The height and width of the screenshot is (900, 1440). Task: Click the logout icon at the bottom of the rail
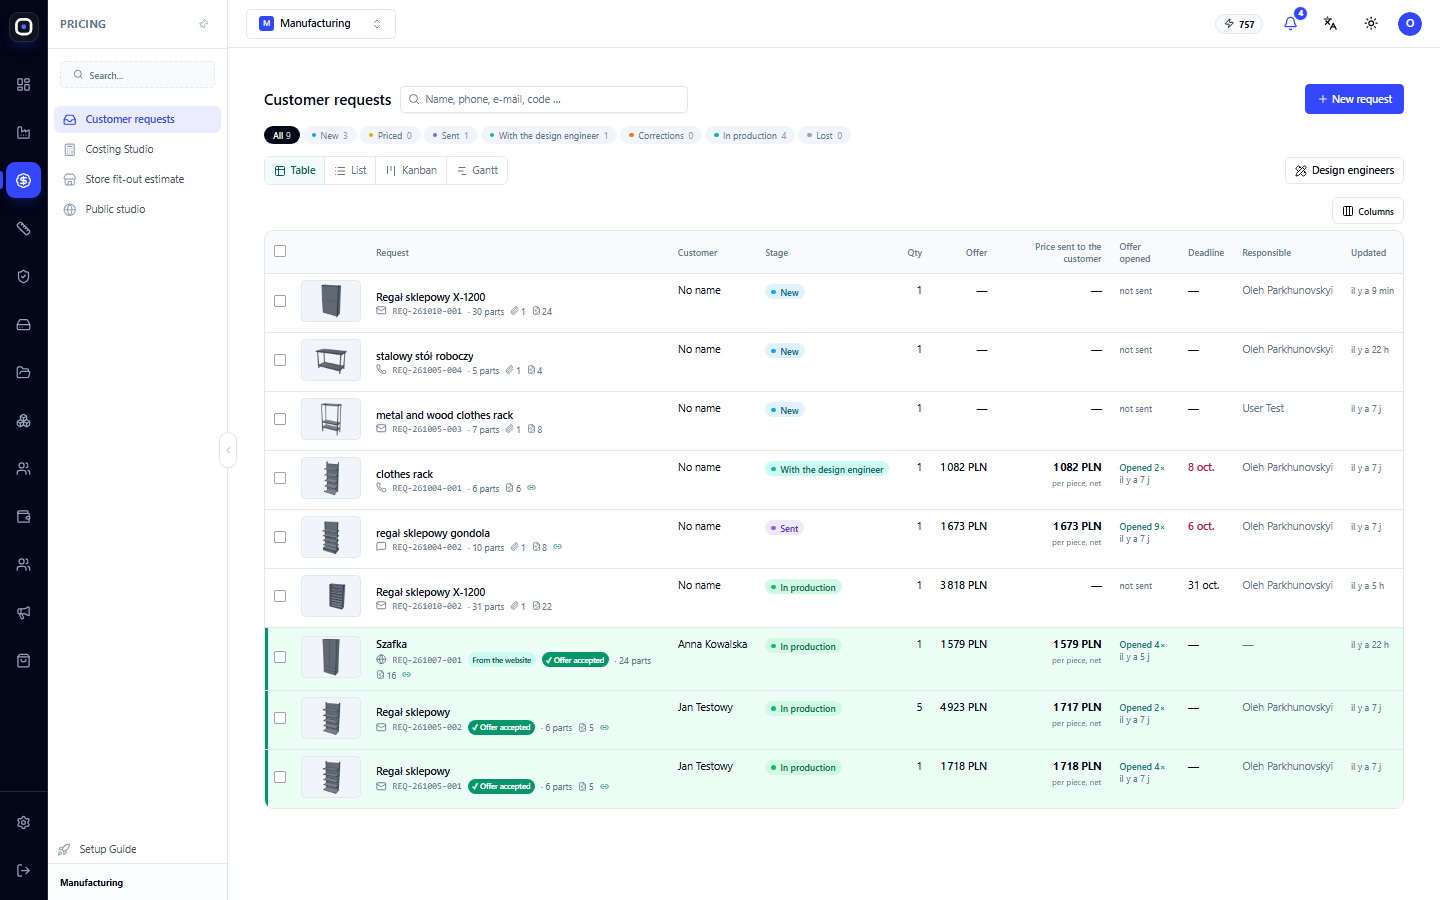(23, 871)
